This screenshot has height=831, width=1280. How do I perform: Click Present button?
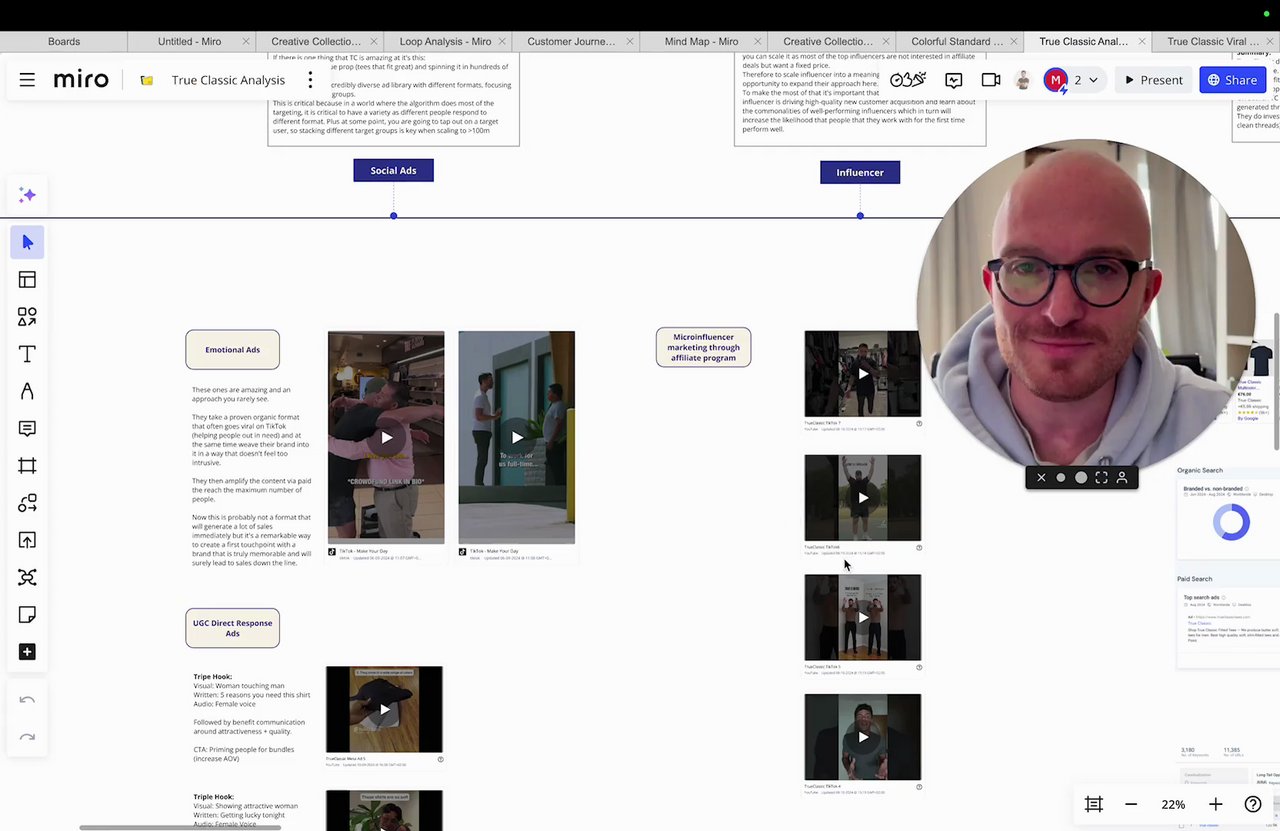point(1153,80)
